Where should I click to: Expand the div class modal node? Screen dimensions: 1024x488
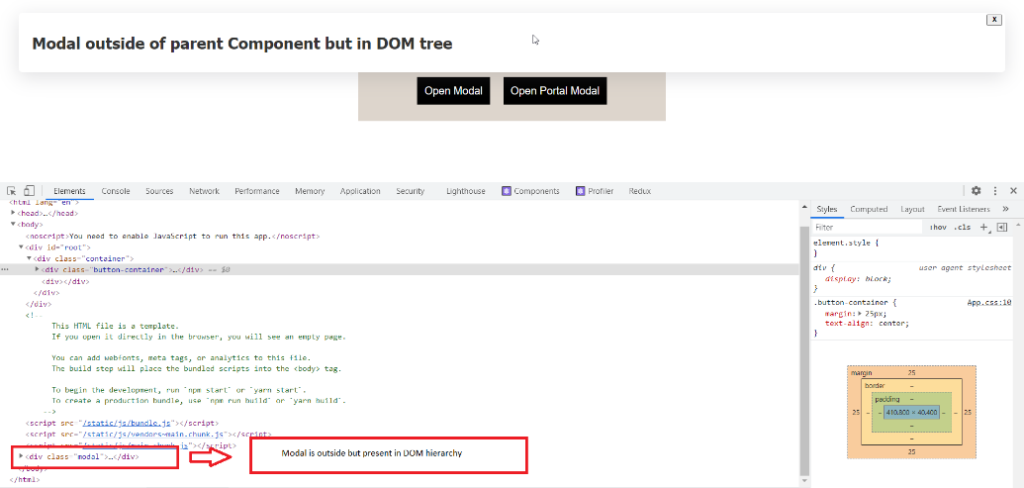(20, 456)
